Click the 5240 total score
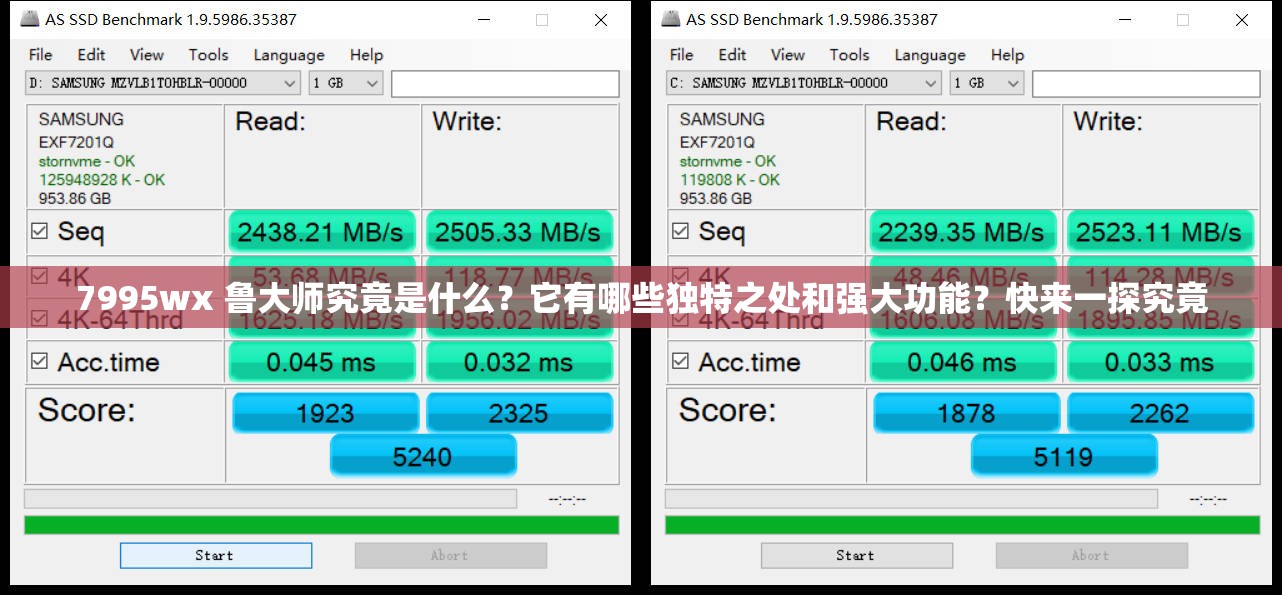This screenshot has height=595, width=1282. point(423,456)
